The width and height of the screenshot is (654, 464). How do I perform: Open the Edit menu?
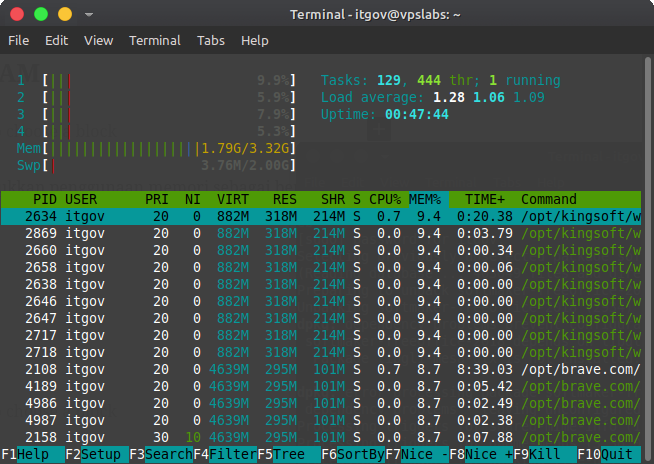pyautogui.click(x=56, y=40)
